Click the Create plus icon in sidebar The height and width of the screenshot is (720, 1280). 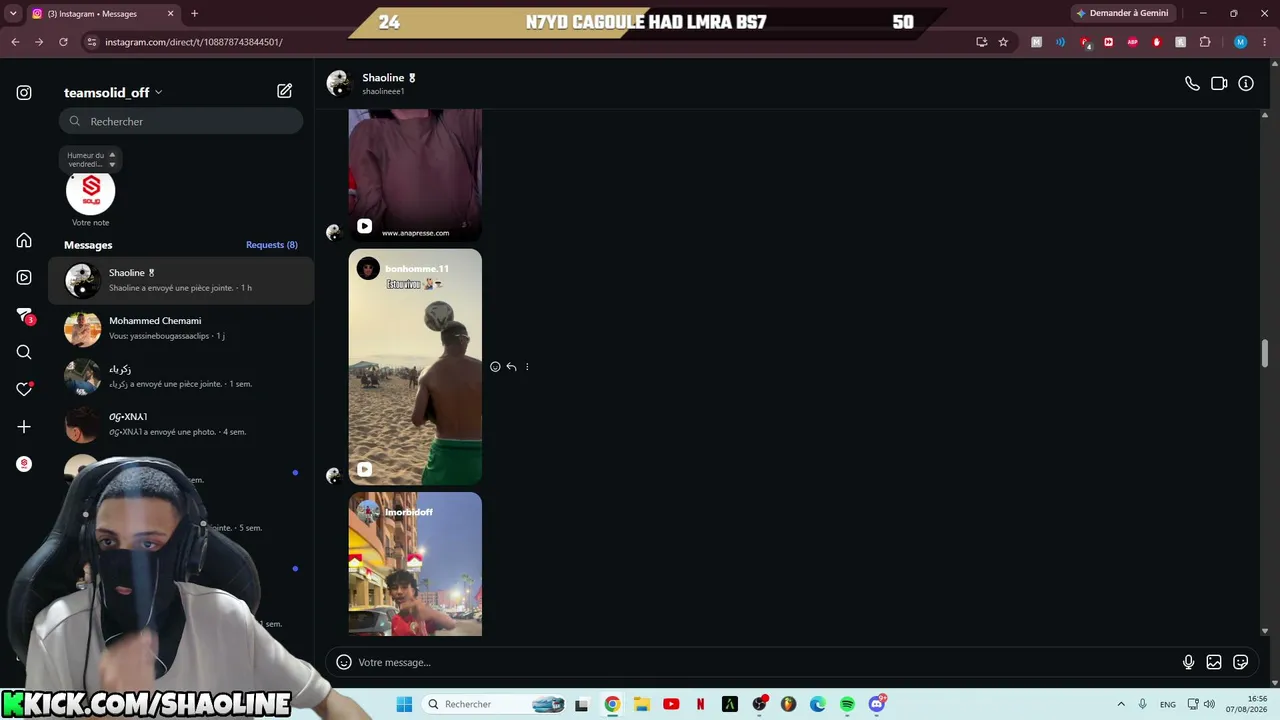click(x=24, y=427)
